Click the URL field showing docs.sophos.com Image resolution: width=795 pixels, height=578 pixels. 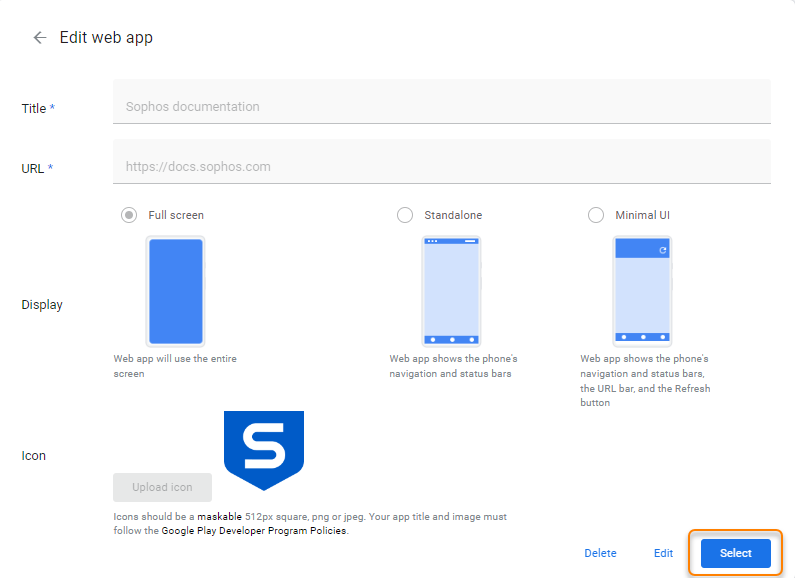441,167
